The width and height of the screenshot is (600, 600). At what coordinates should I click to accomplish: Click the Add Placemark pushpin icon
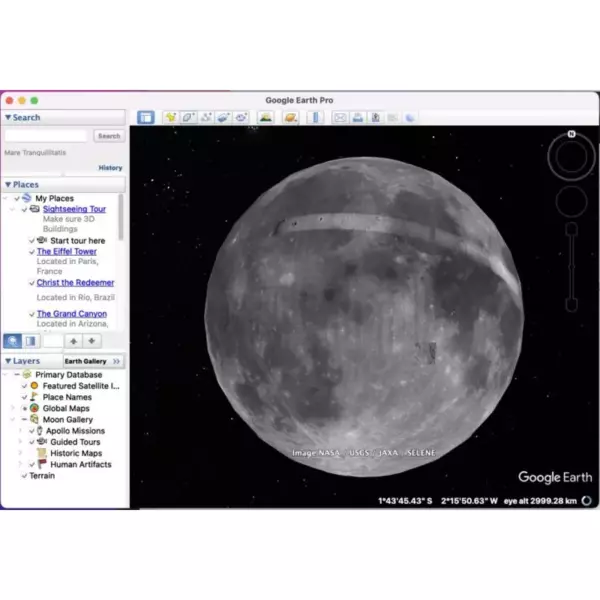point(171,117)
